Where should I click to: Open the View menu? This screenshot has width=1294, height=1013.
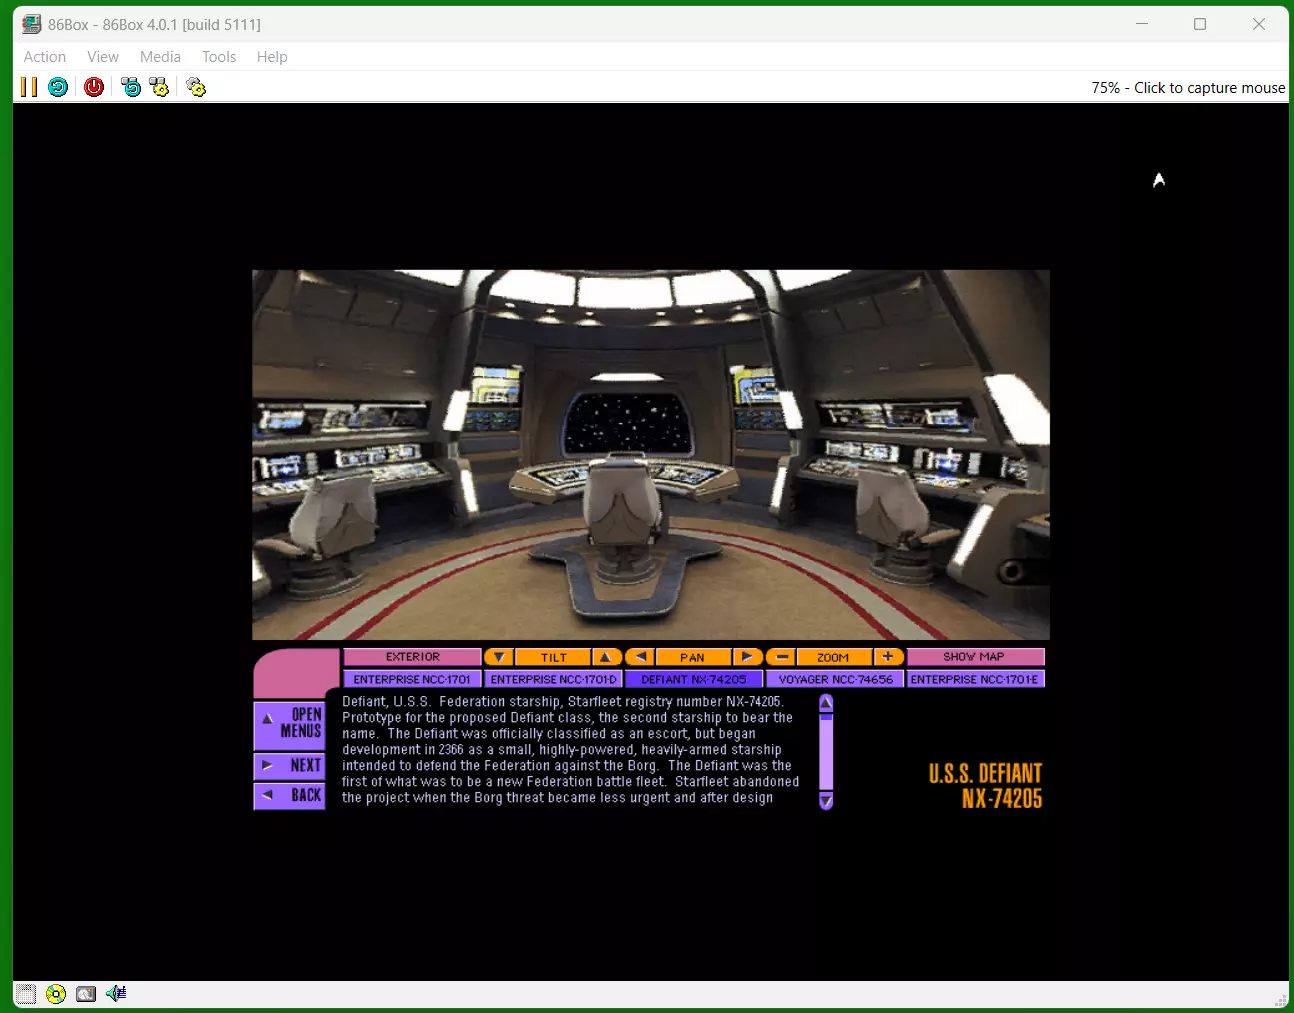click(x=103, y=57)
